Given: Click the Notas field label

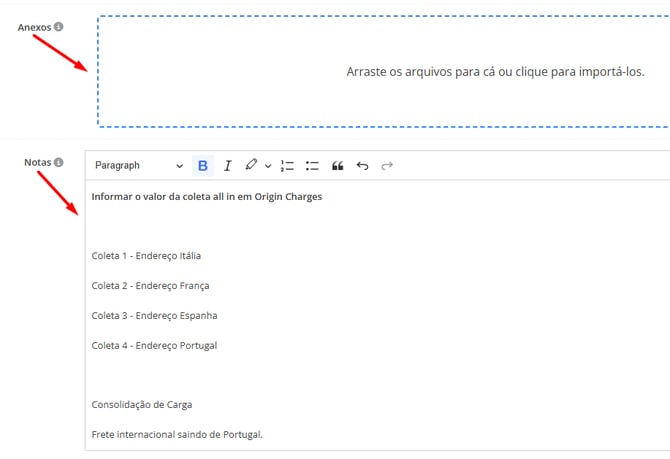Looking at the screenshot, I should pos(37,162).
